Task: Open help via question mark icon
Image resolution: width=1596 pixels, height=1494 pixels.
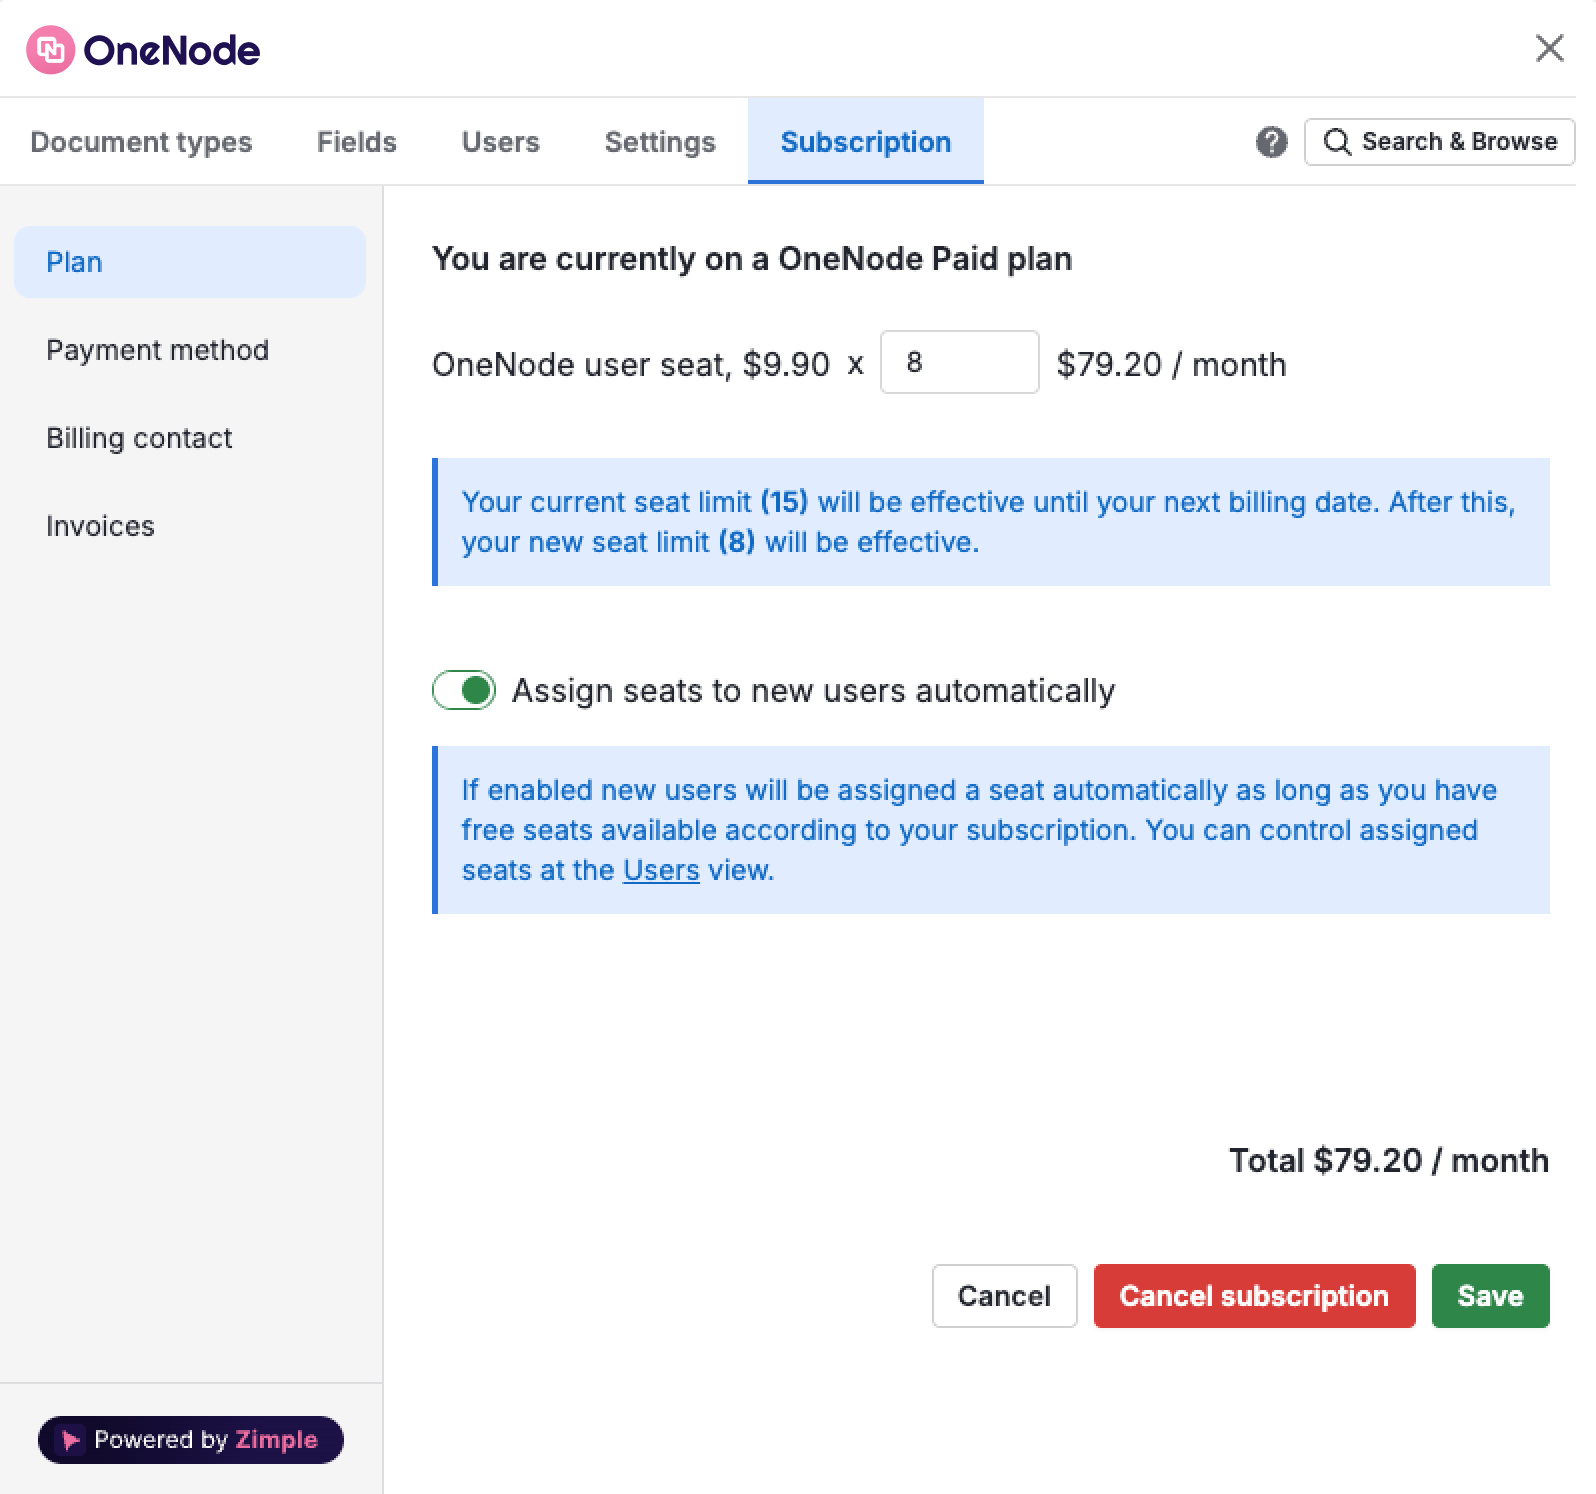Action: click(1271, 142)
